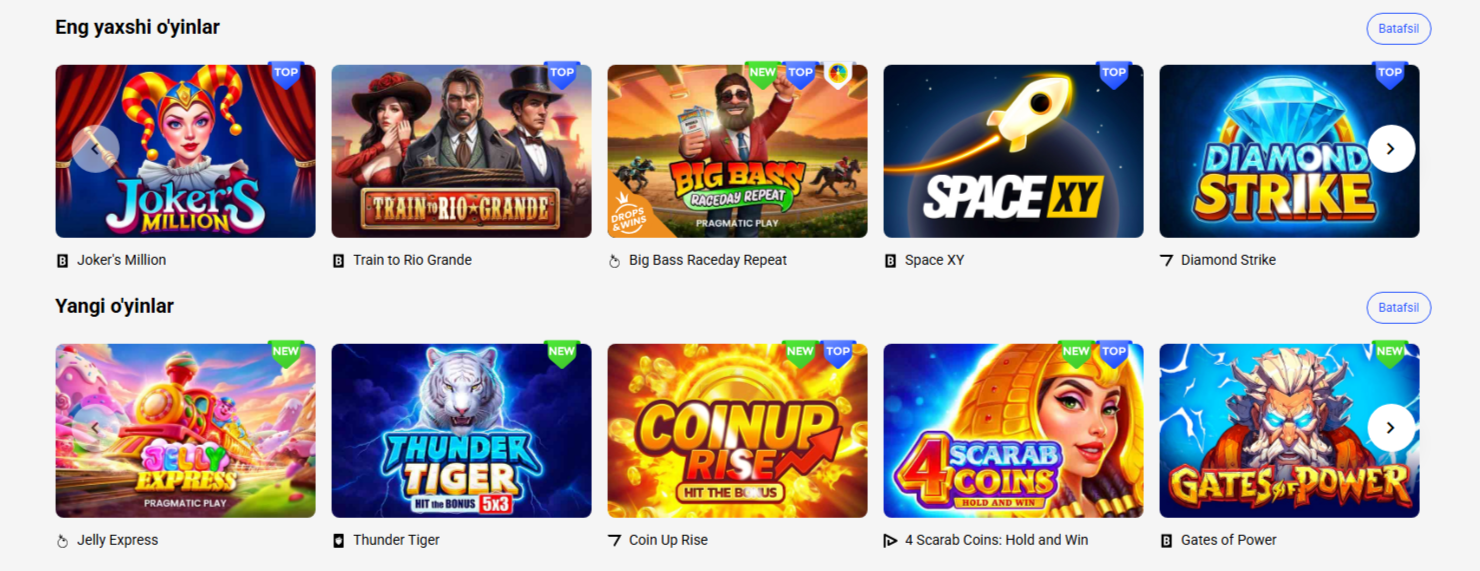Click provider icon beside 4 Scarab Coins label
Viewport: 1480px width, 571px height.
[891, 541]
